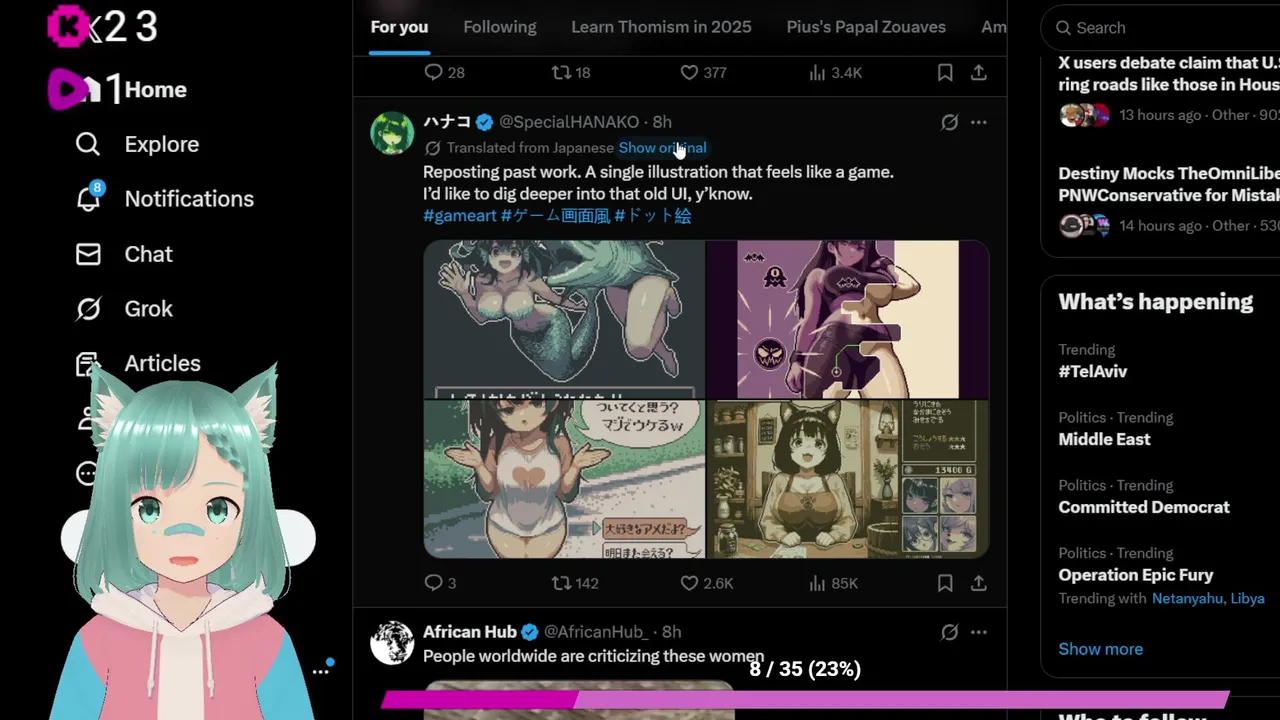
Task: Click Show more under What's happening
Action: [x=1100, y=649]
